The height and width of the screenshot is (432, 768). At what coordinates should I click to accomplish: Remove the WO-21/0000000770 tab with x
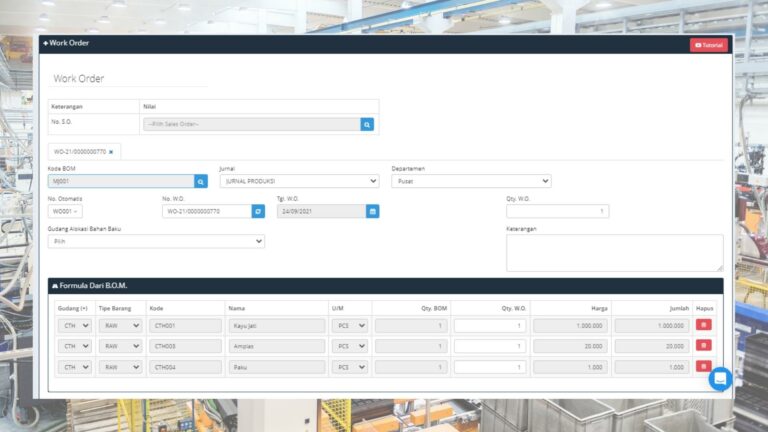point(111,152)
